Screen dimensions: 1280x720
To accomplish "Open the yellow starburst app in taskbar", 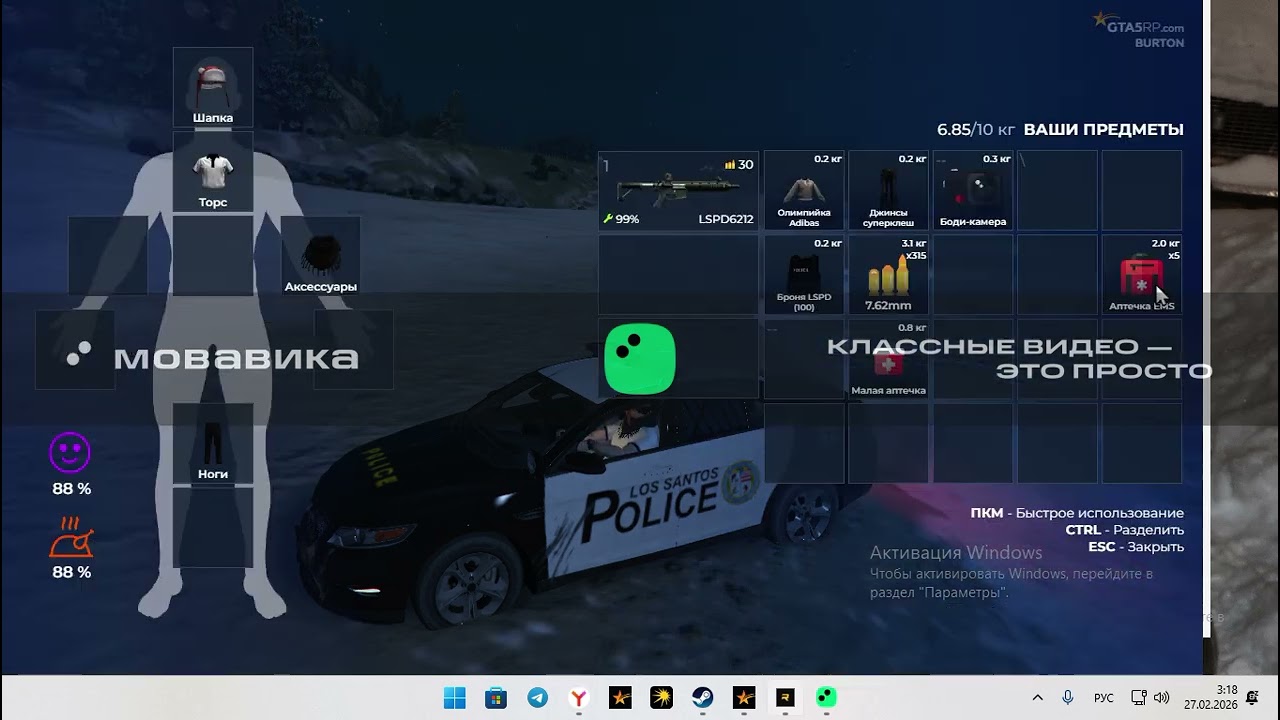I will click(661, 698).
